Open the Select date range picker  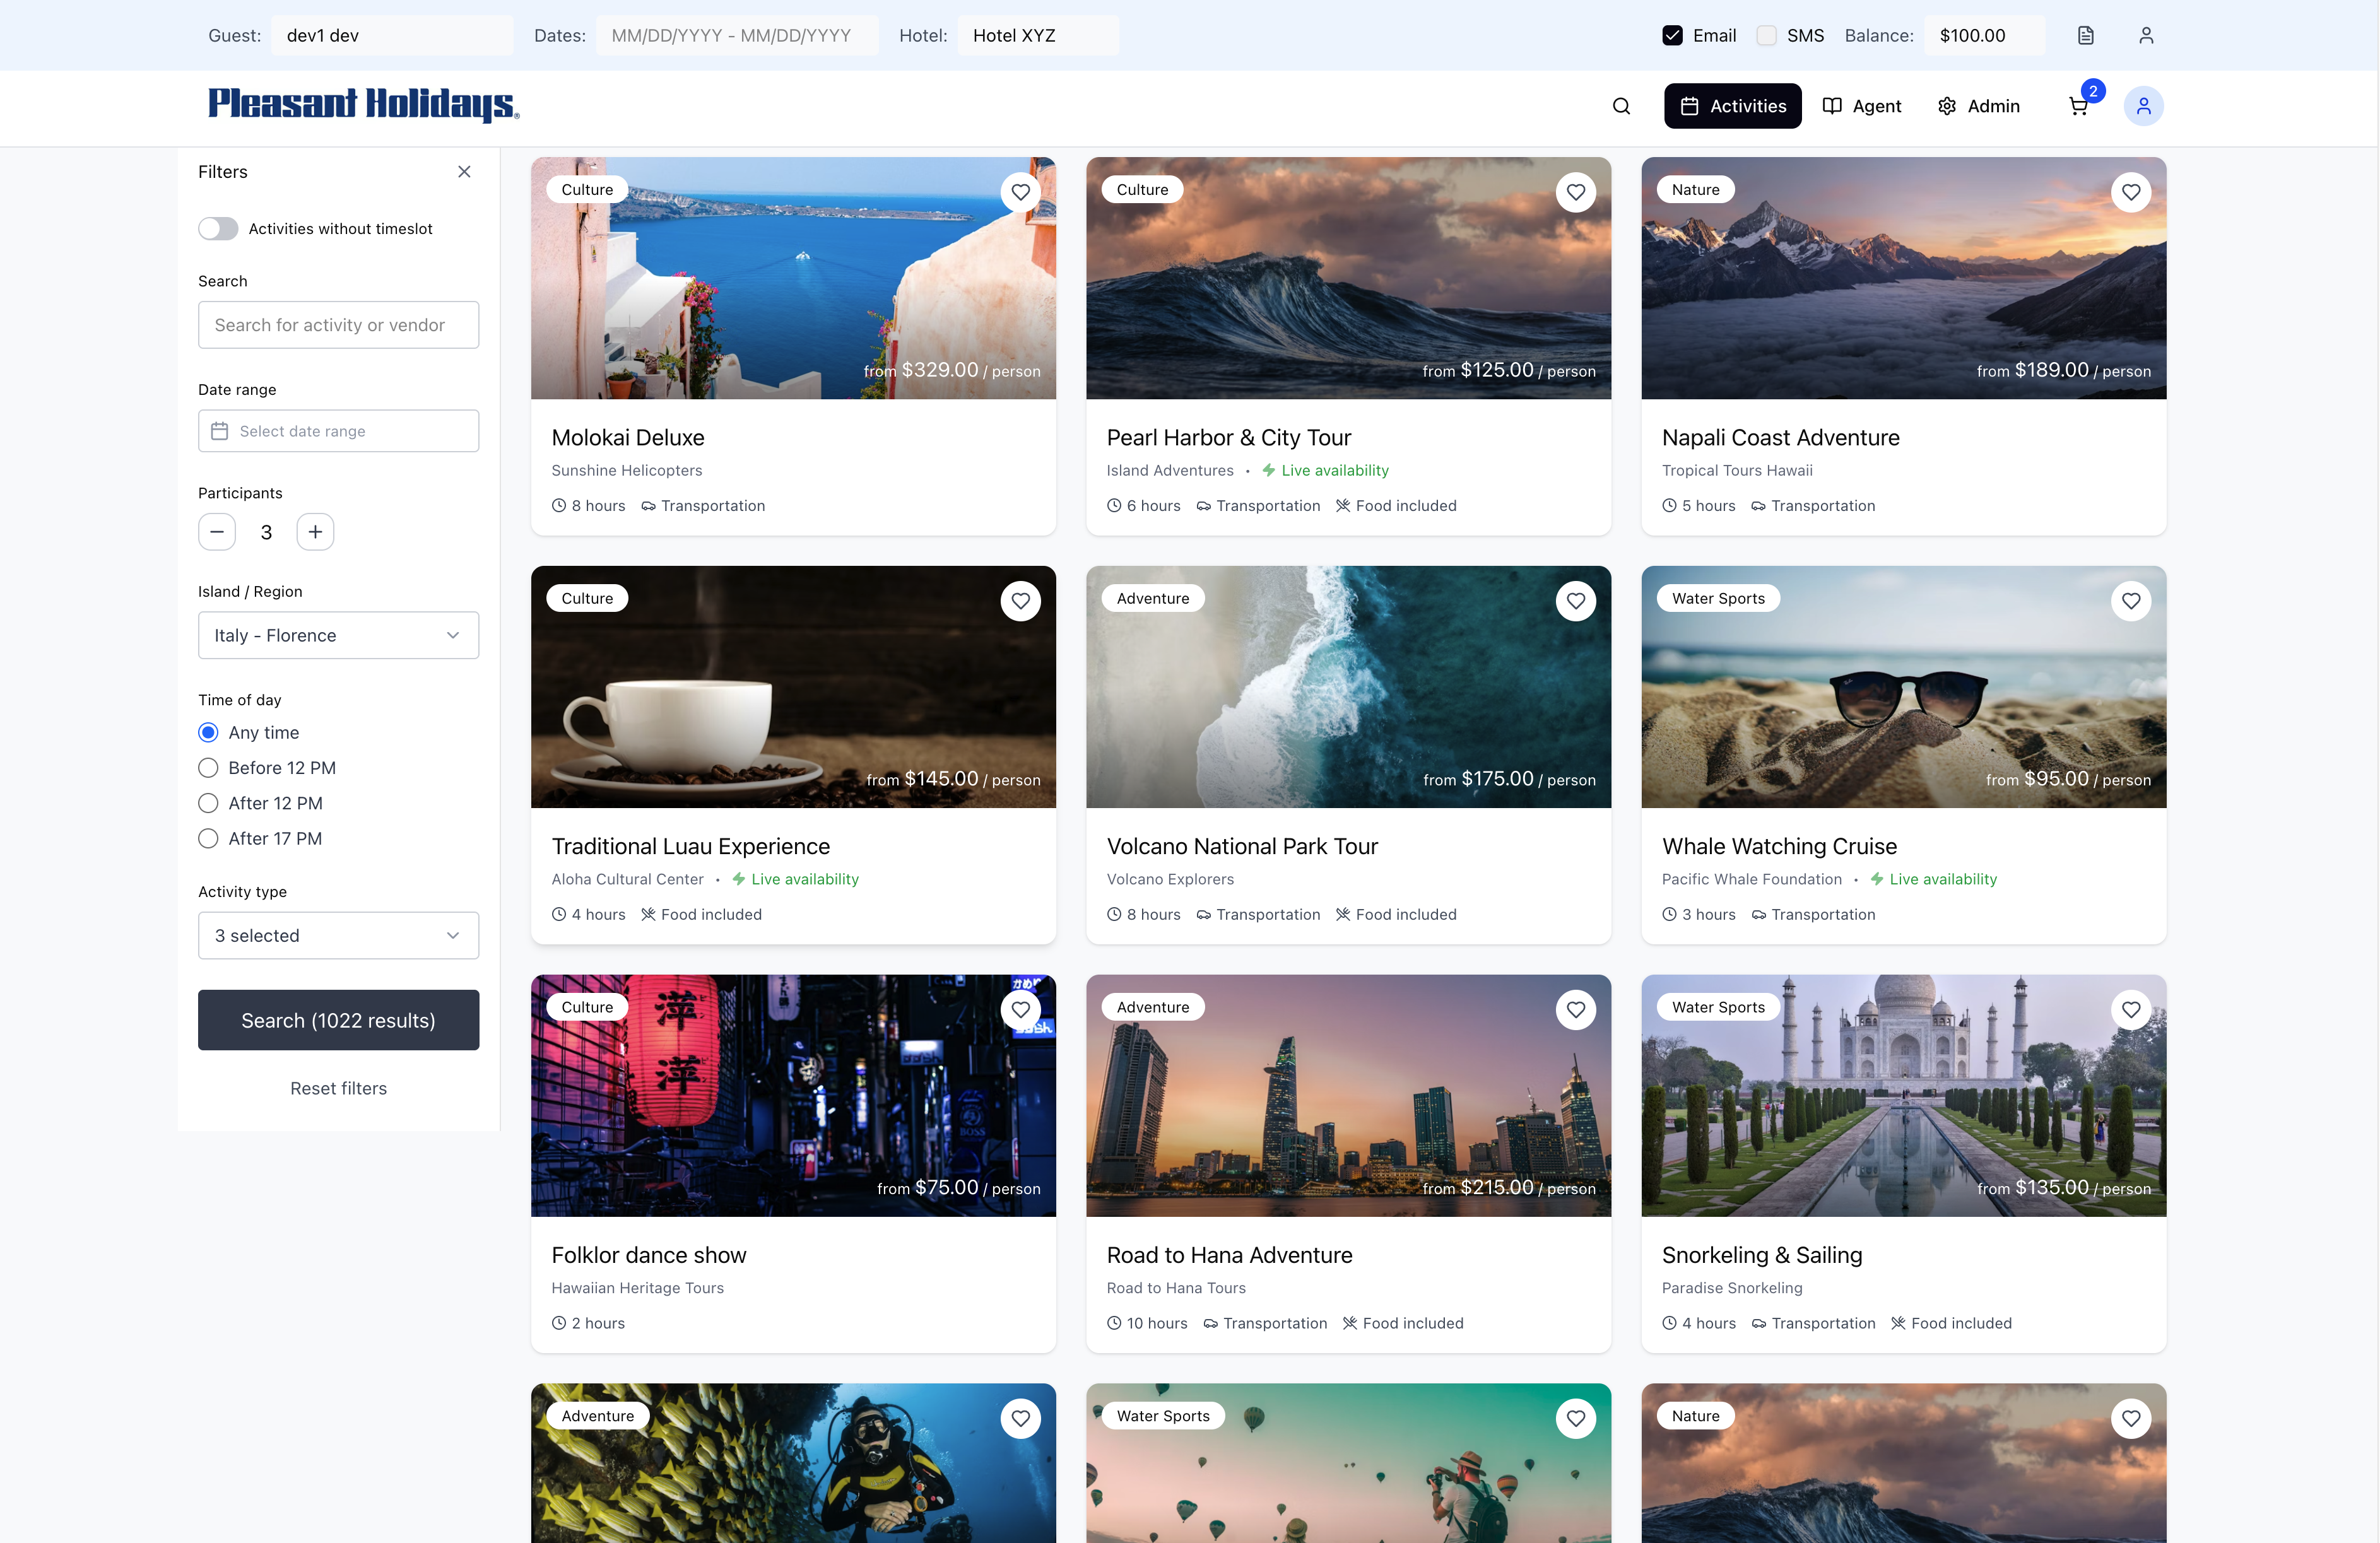tap(338, 431)
